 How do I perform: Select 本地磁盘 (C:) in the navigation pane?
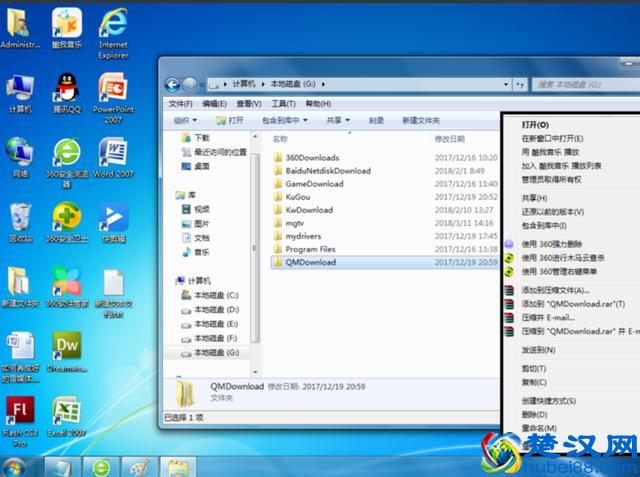216,296
